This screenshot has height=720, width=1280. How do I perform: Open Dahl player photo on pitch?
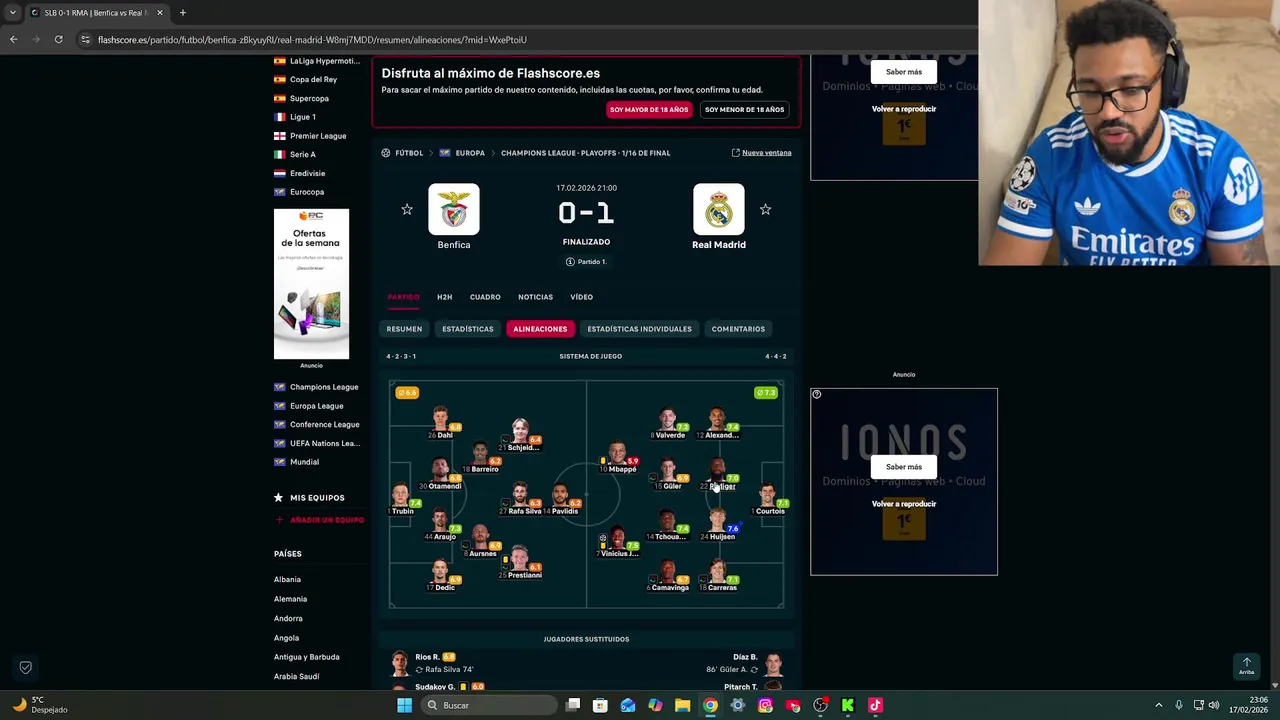click(x=440, y=420)
